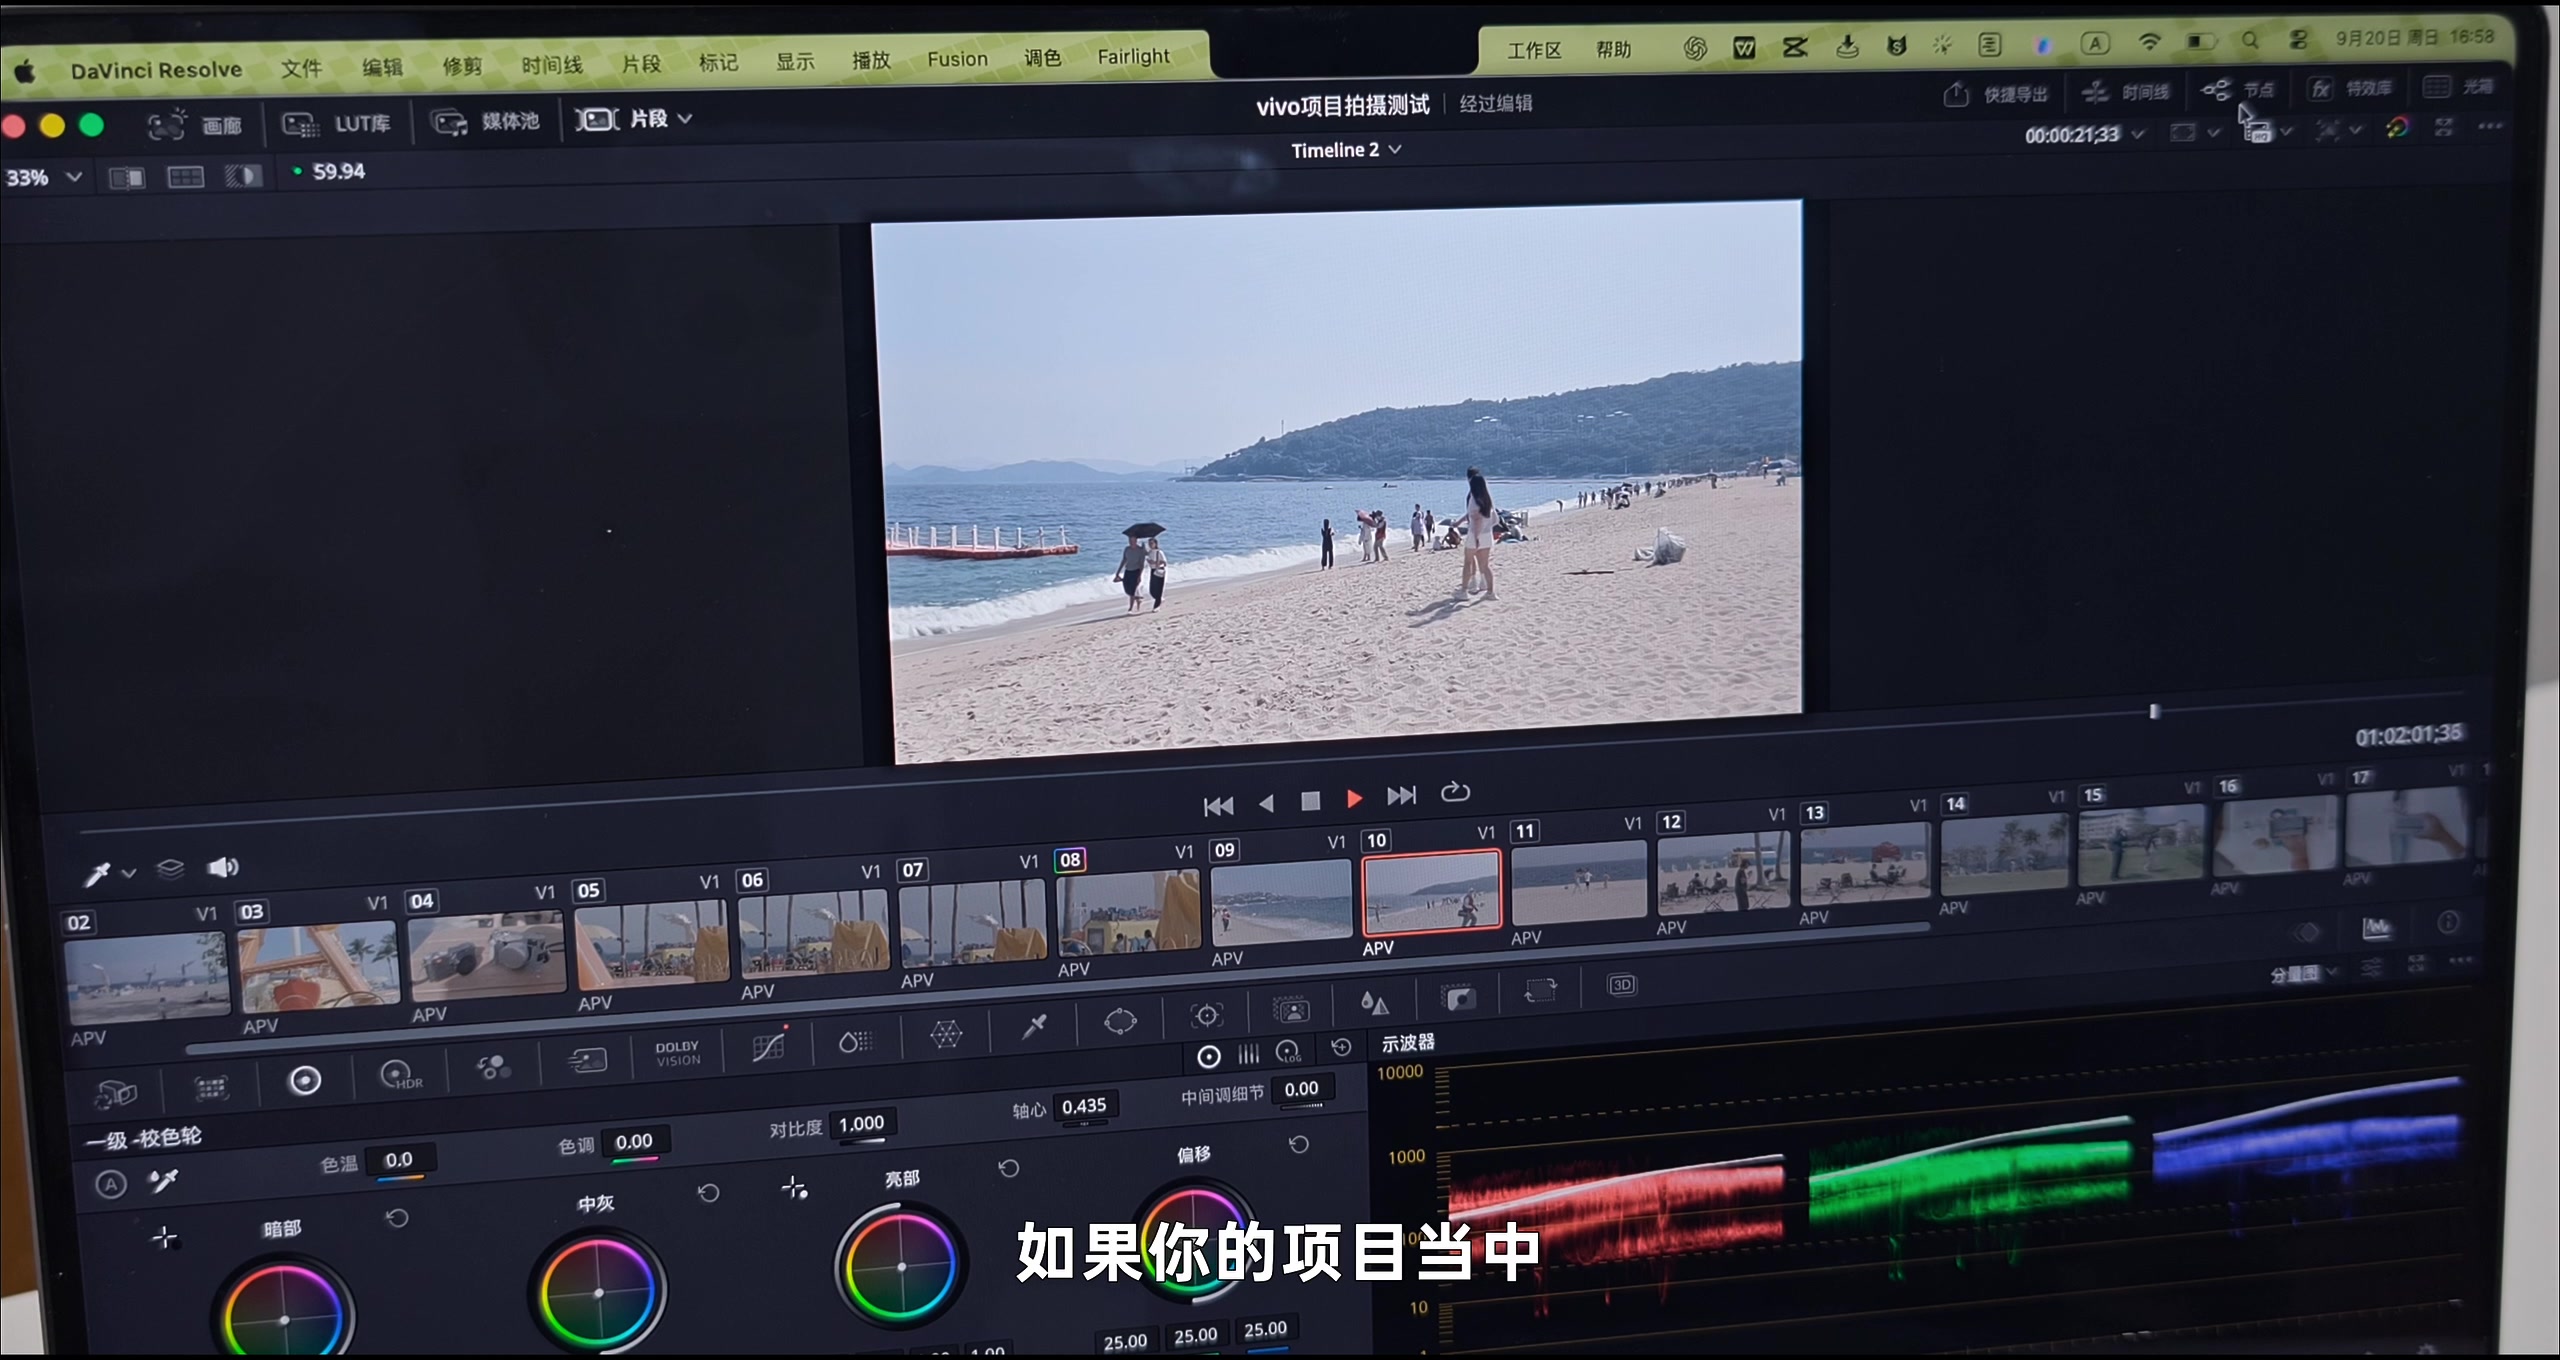Open the Fairlight menu
2560x1360 pixels.
(x=1133, y=57)
